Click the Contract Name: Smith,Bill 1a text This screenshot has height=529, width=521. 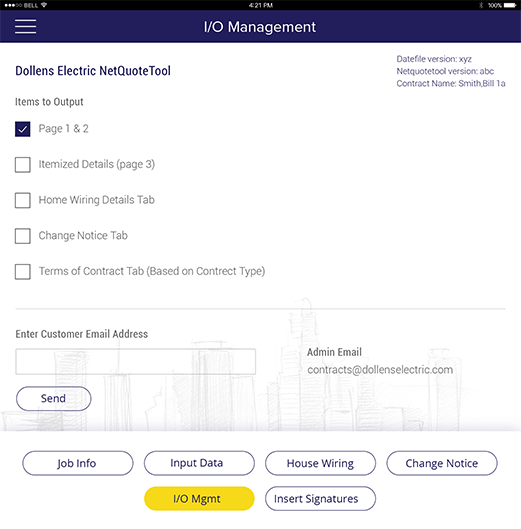(451, 83)
